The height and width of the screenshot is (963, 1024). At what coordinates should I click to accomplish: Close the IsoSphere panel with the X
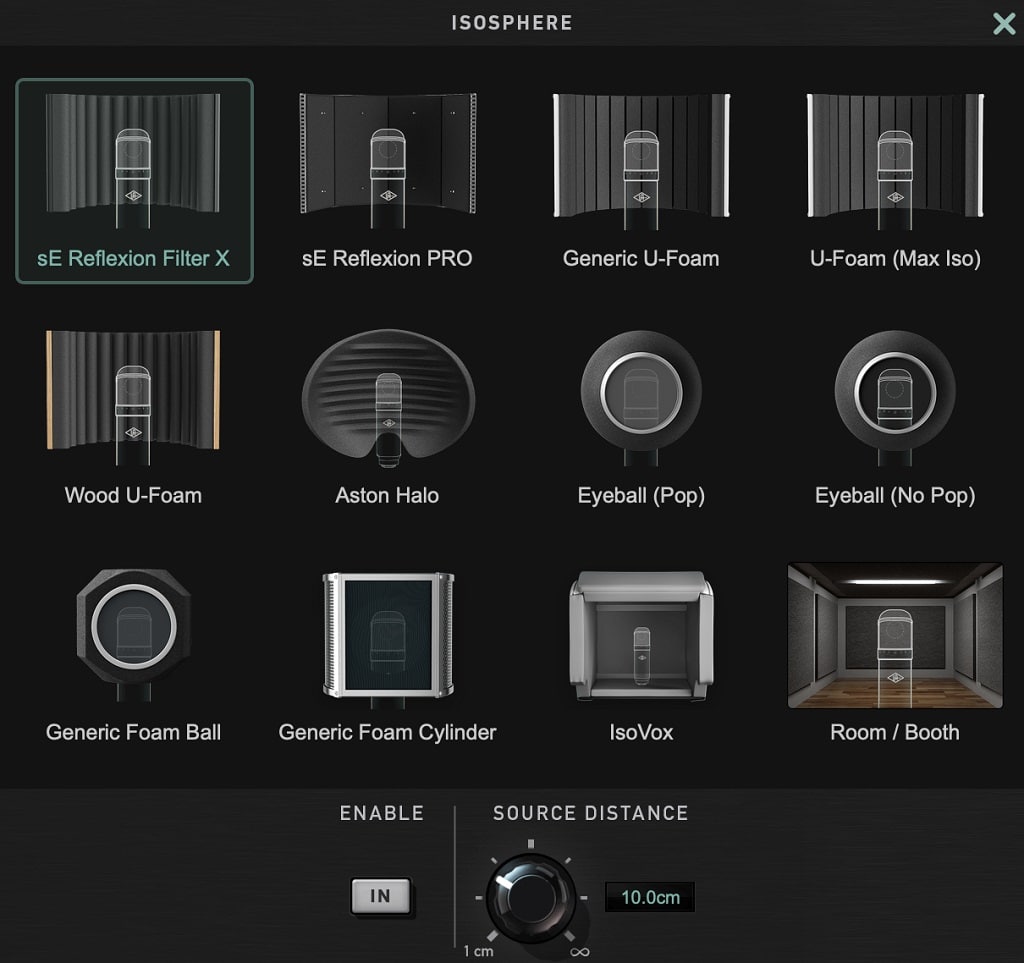1004,24
